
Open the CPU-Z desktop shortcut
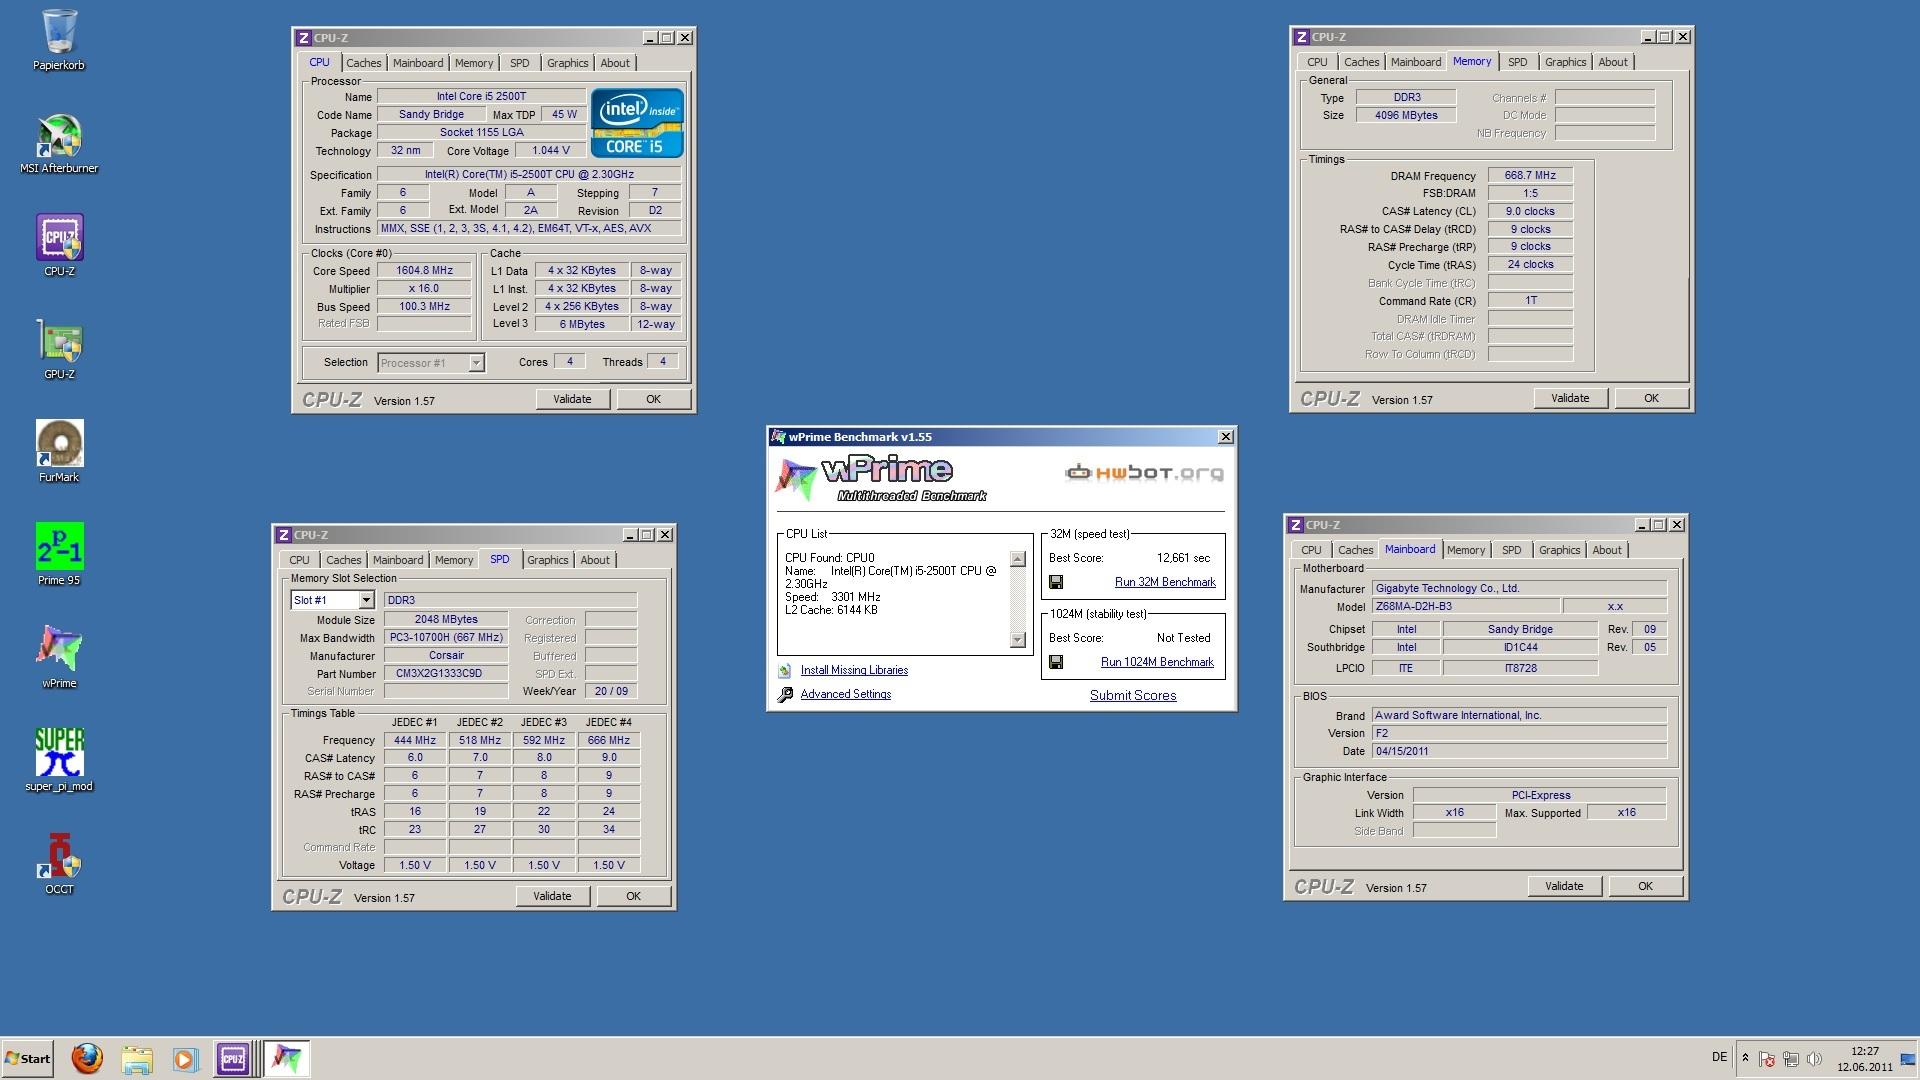(x=59, y=246)
